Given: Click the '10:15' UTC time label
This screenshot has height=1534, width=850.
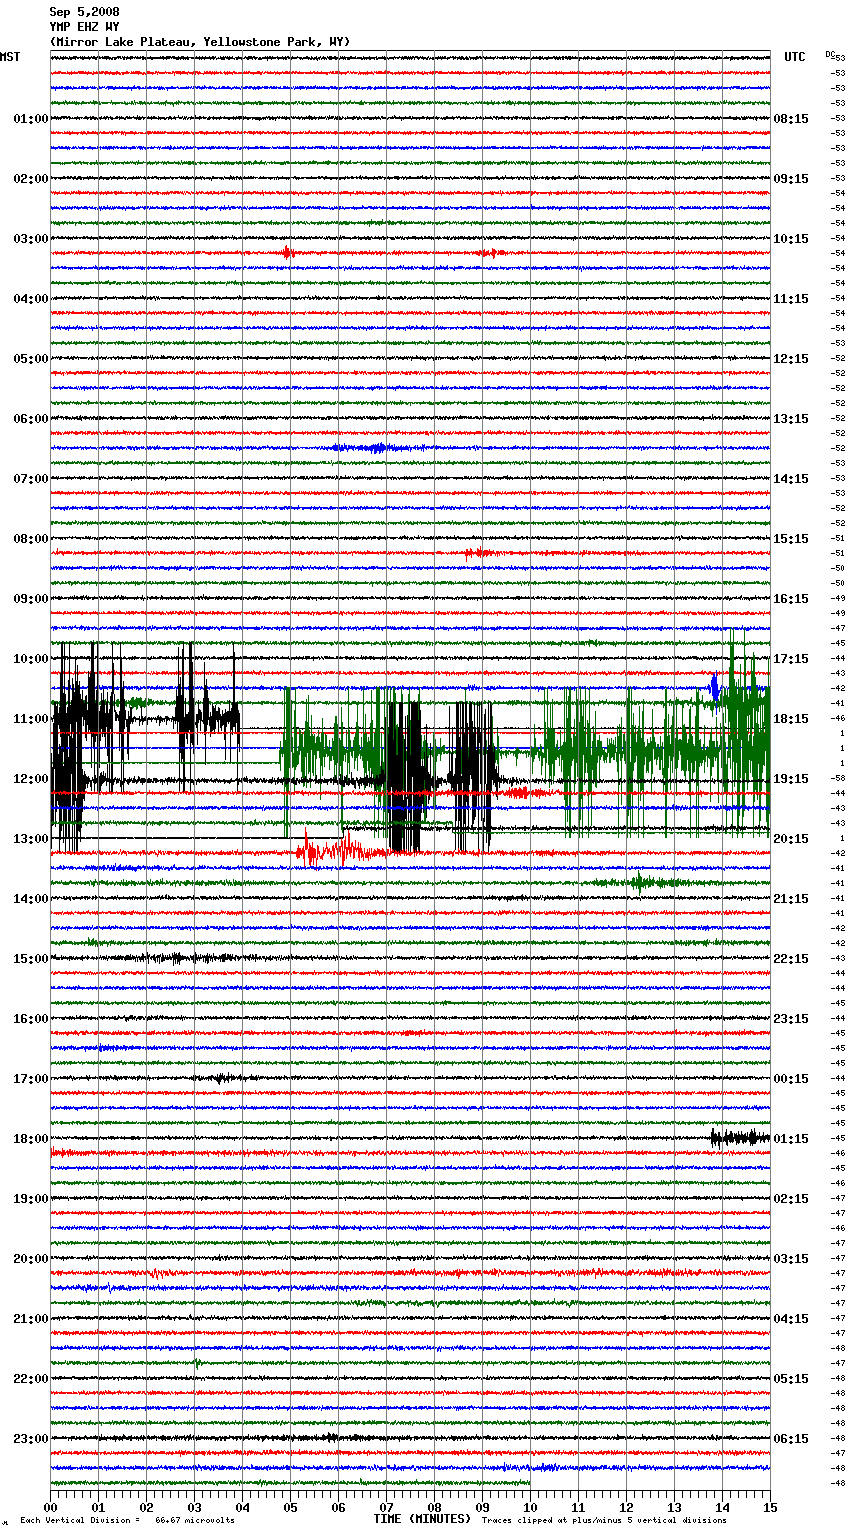Looking at the screenshot, I should point(791,239).
